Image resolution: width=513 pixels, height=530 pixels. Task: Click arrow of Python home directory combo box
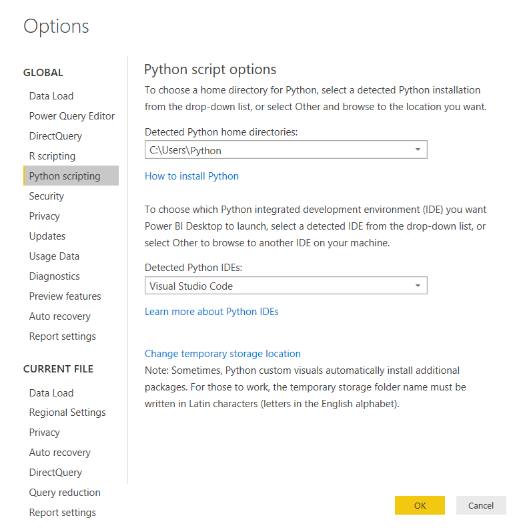pos(418,149)
